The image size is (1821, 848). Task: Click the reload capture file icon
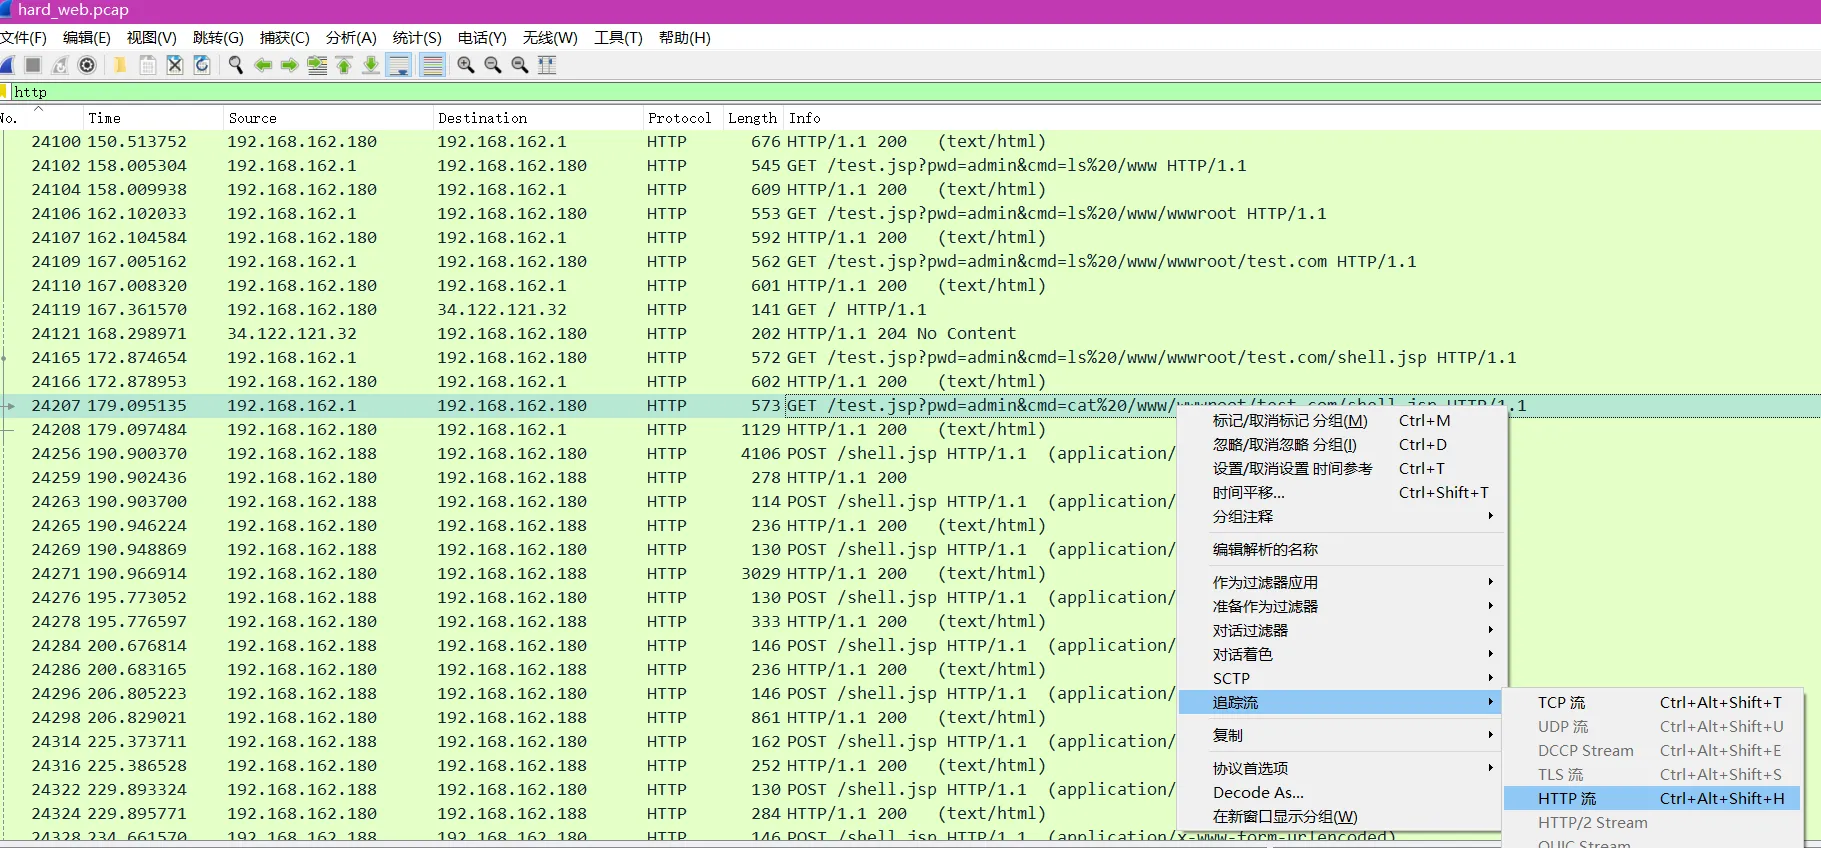[x=202, y=65]
